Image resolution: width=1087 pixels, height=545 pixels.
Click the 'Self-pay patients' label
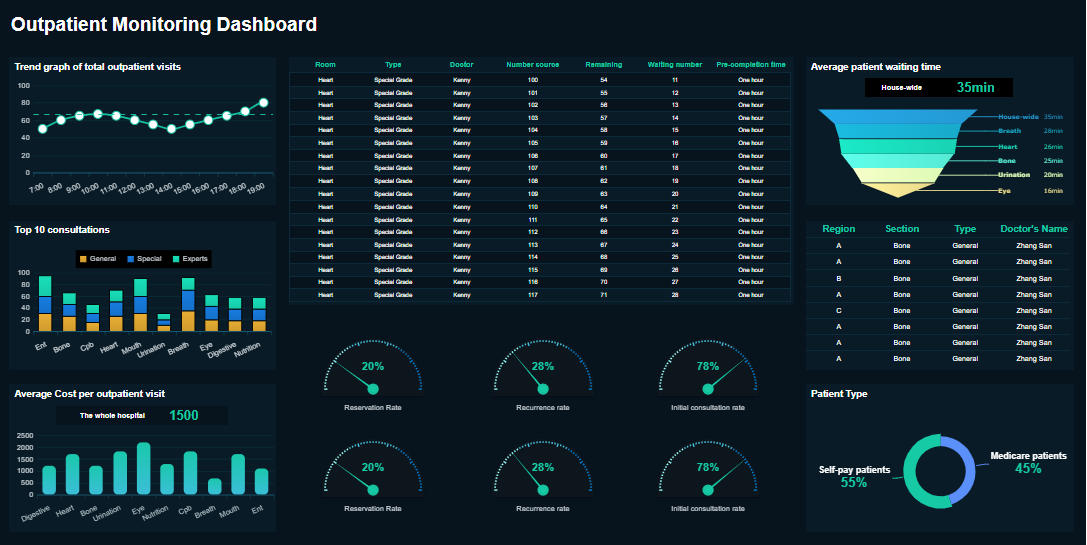(x=854, y=469)
